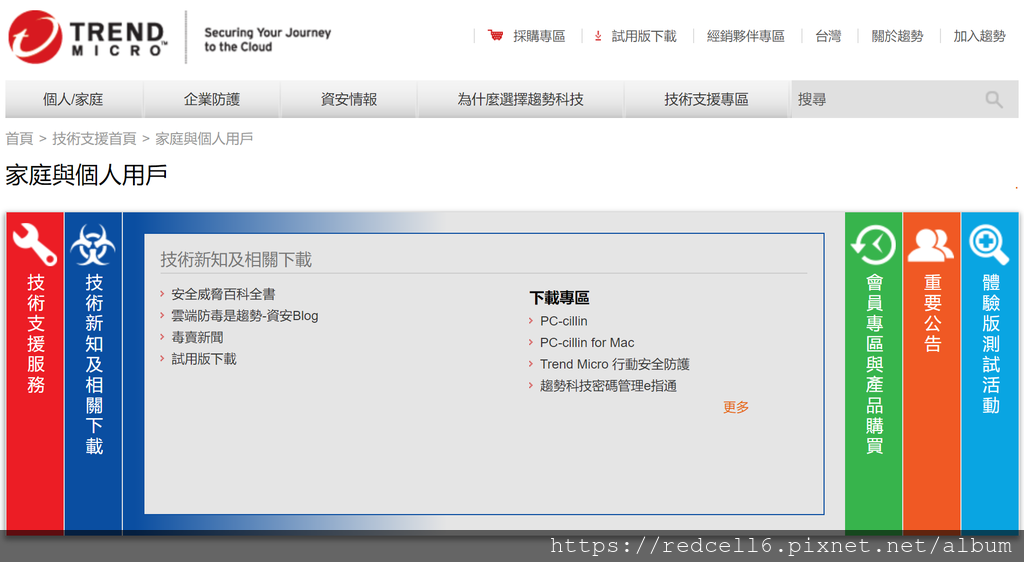Click the red shopping cart icon

point(496,35)
